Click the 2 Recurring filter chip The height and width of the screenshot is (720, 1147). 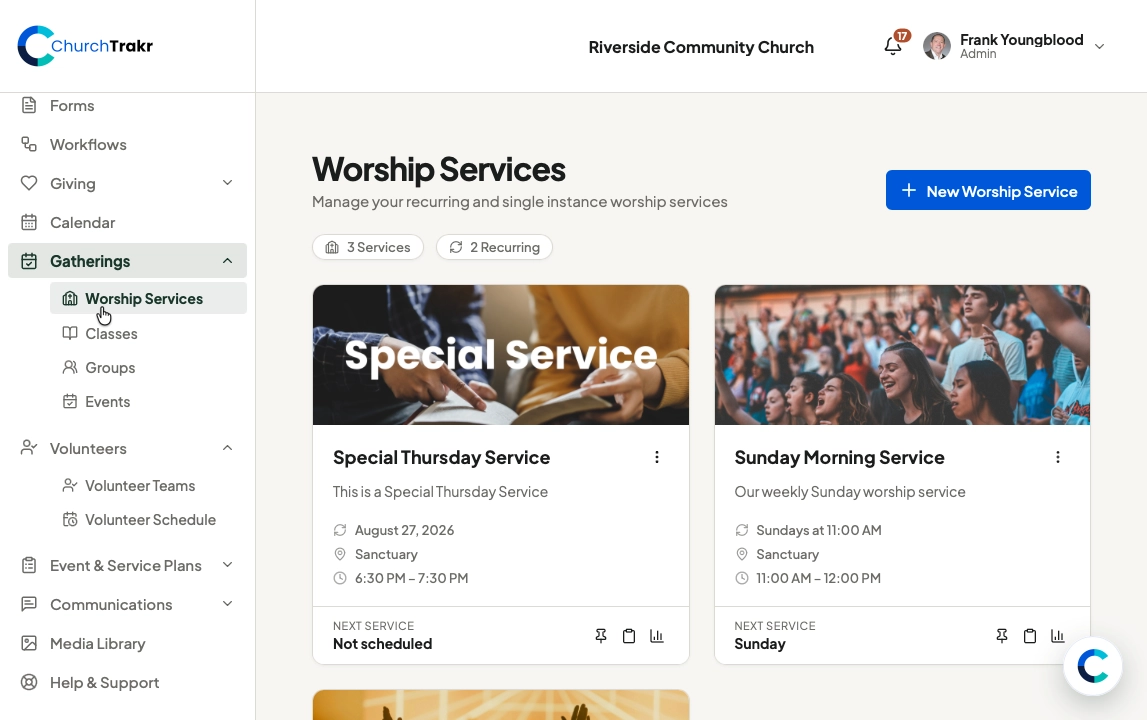pyautogui.click(x=494, y=247)
